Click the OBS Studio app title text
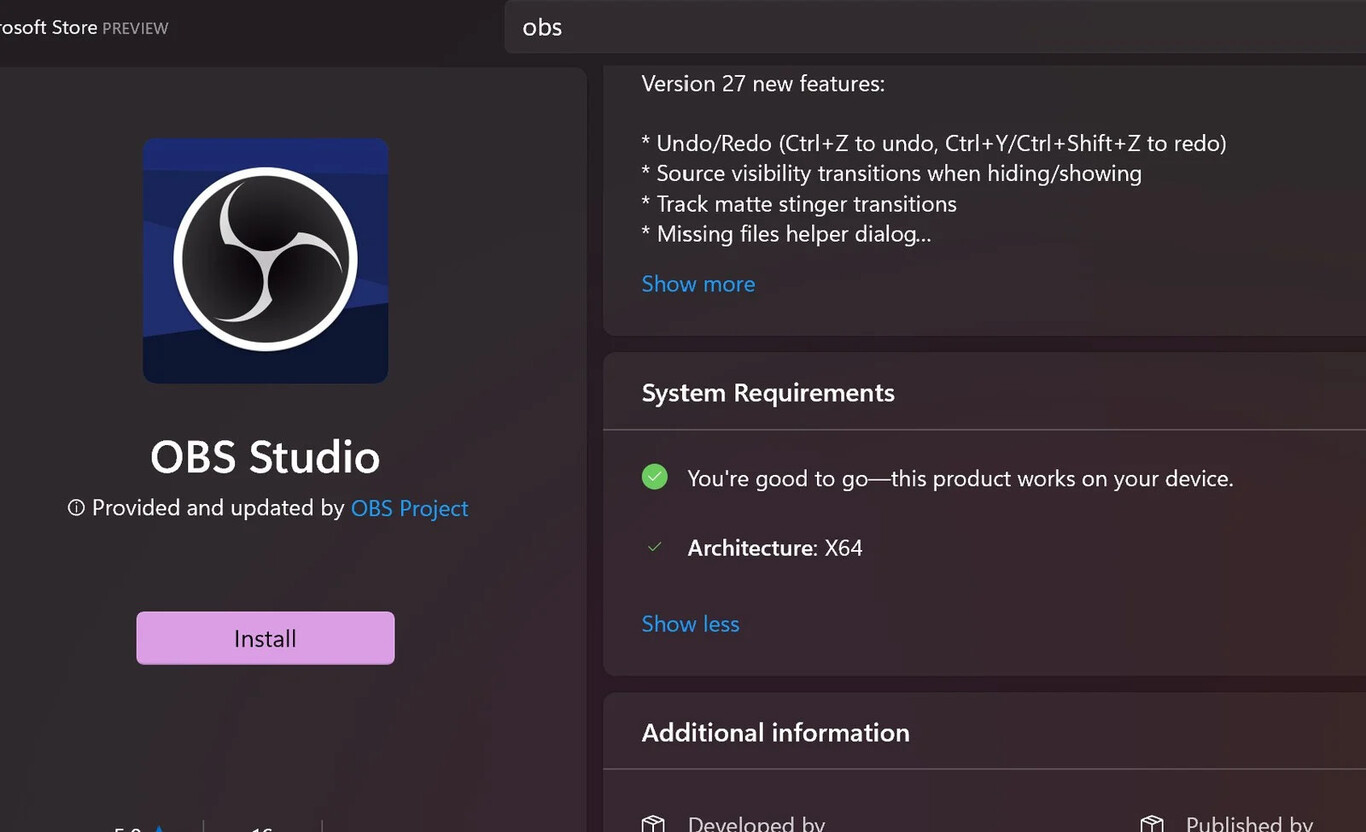 (265, 457)
